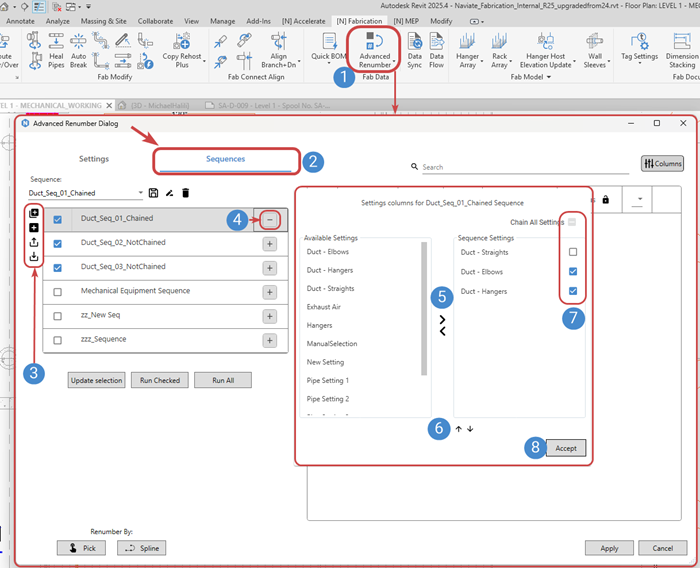Enable the Mechanical Equipment Sequence checkbox

(57, 291)
